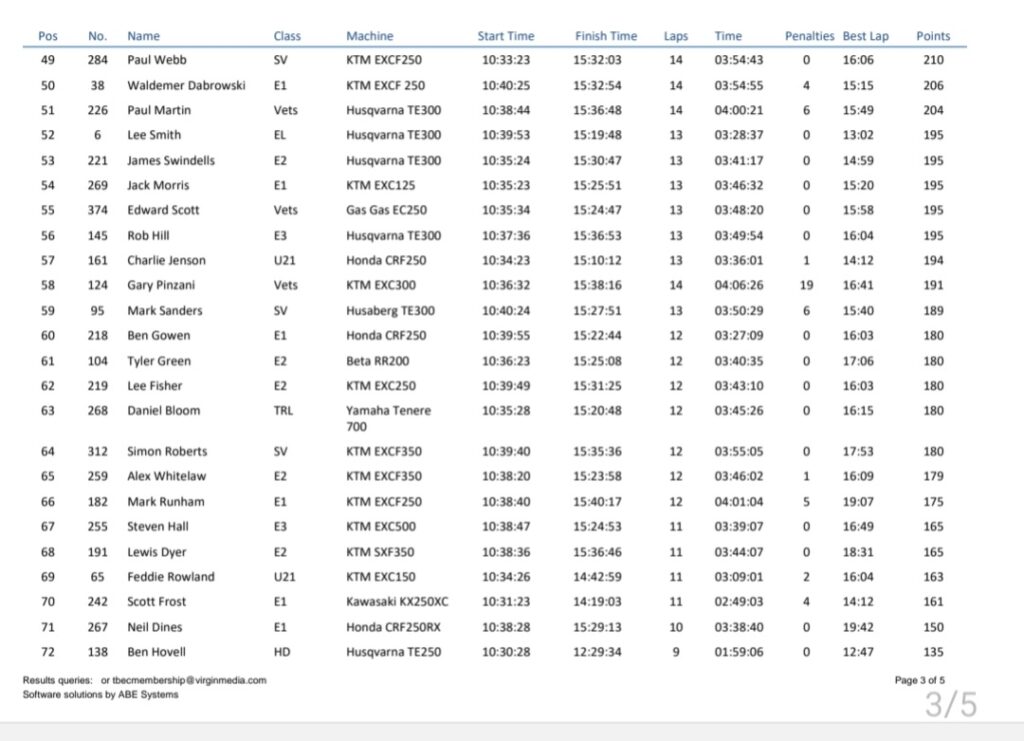1024x741 pixels.
Task: Click rider name Paul Webb
Action: [x=155, y=60]
